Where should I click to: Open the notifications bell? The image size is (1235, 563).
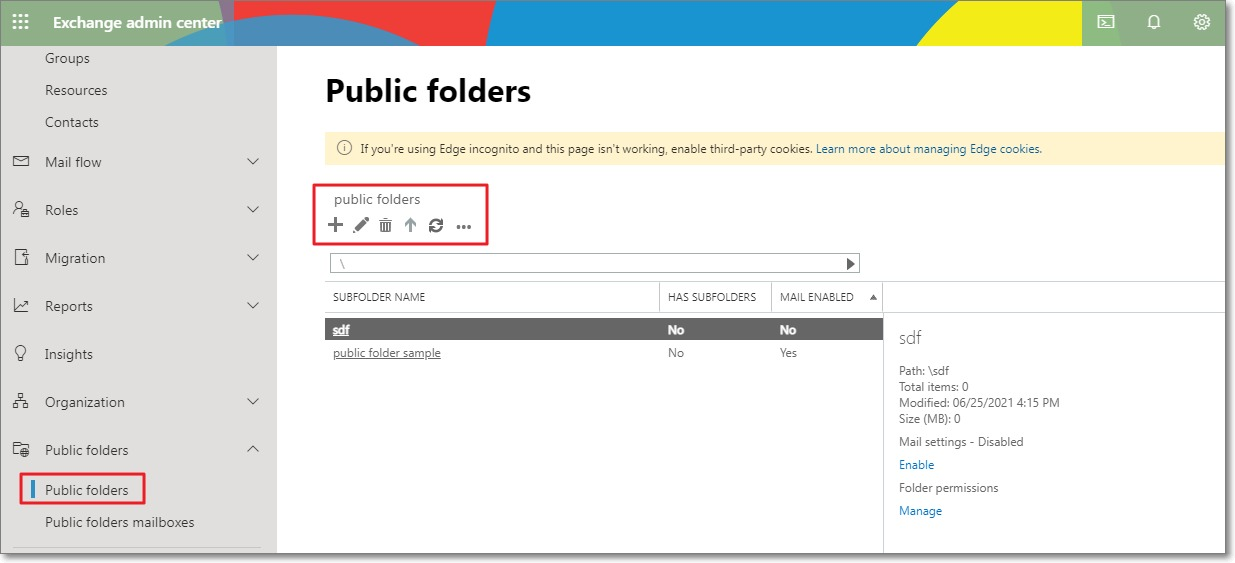coord(1154,22)
